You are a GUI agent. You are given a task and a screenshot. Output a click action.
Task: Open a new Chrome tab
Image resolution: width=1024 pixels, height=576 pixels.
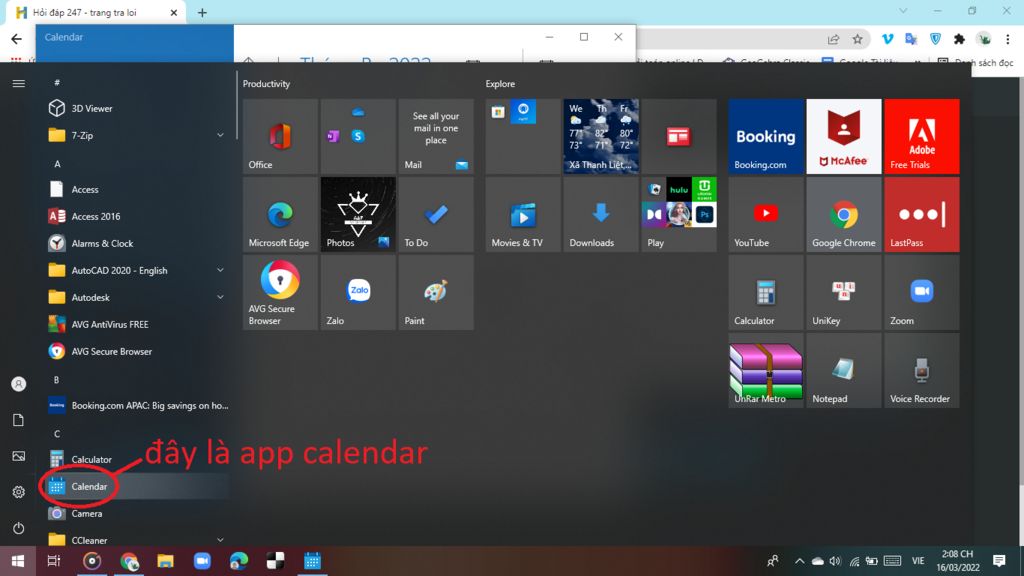[202, 12]
